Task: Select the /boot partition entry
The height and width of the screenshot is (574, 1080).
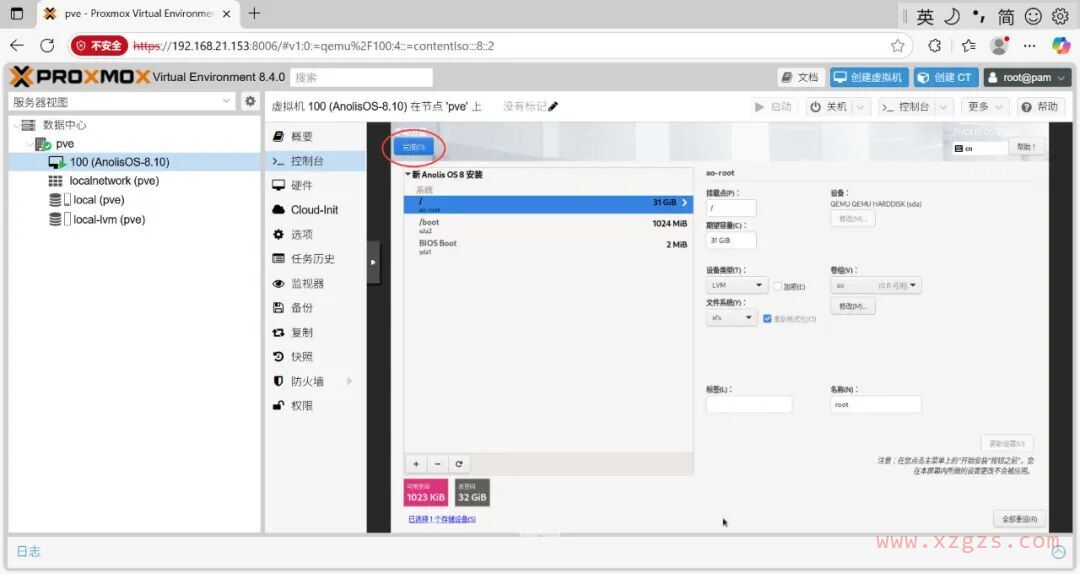Action: pyautogui.click(x=548, y=225)
